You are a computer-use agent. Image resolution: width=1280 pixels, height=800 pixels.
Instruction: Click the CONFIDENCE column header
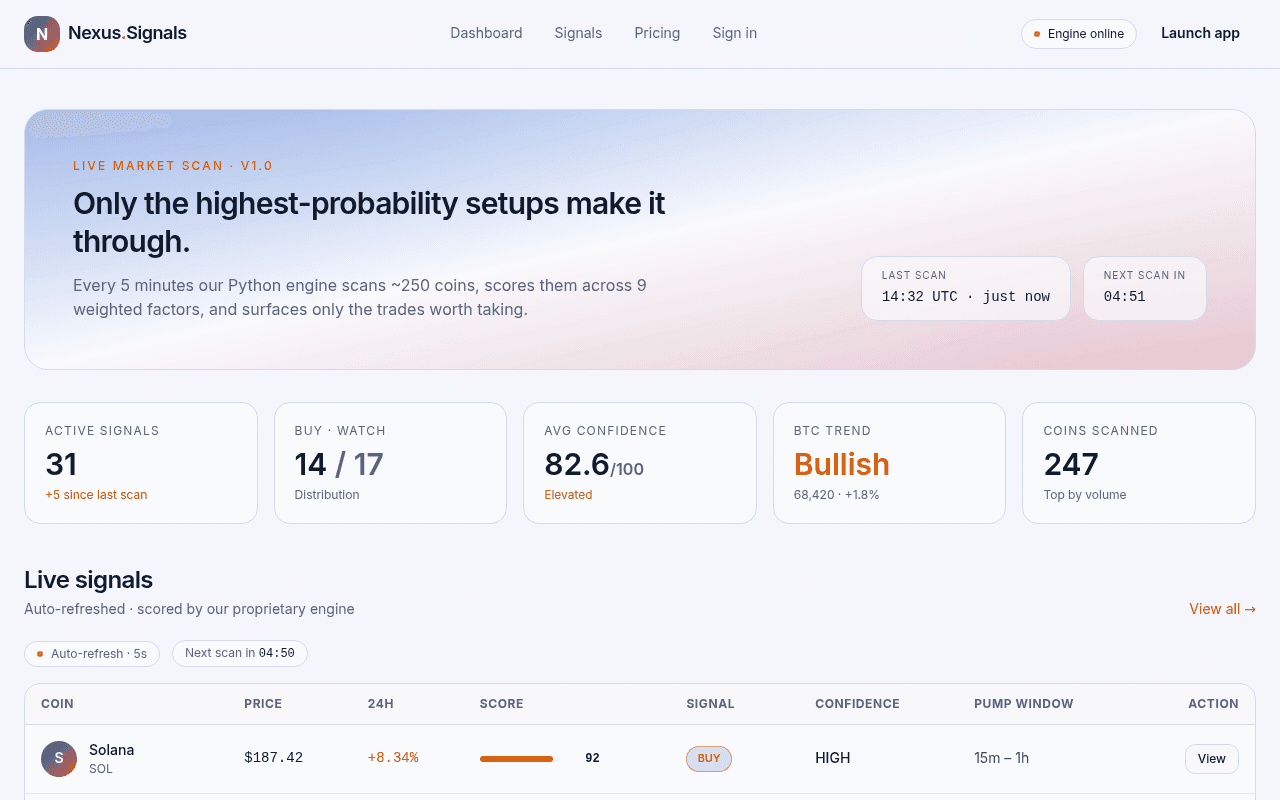857,704
